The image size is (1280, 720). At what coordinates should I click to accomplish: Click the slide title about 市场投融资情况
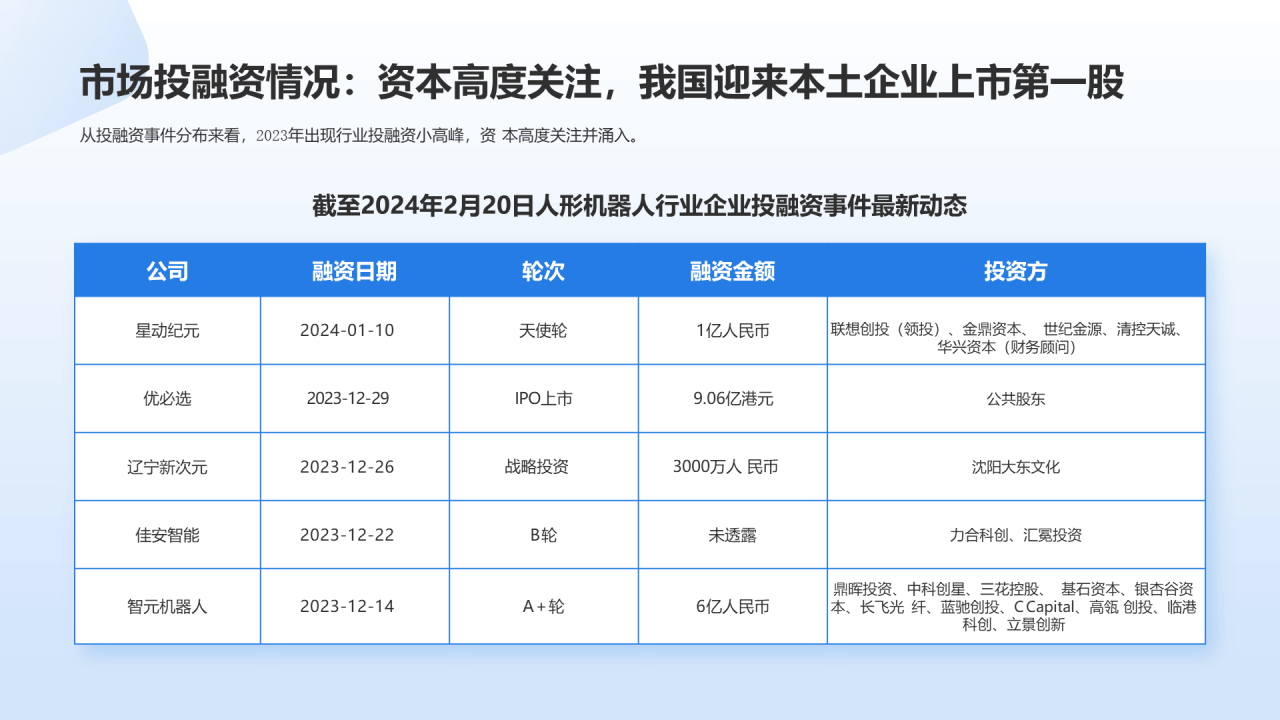coord(602,84)
